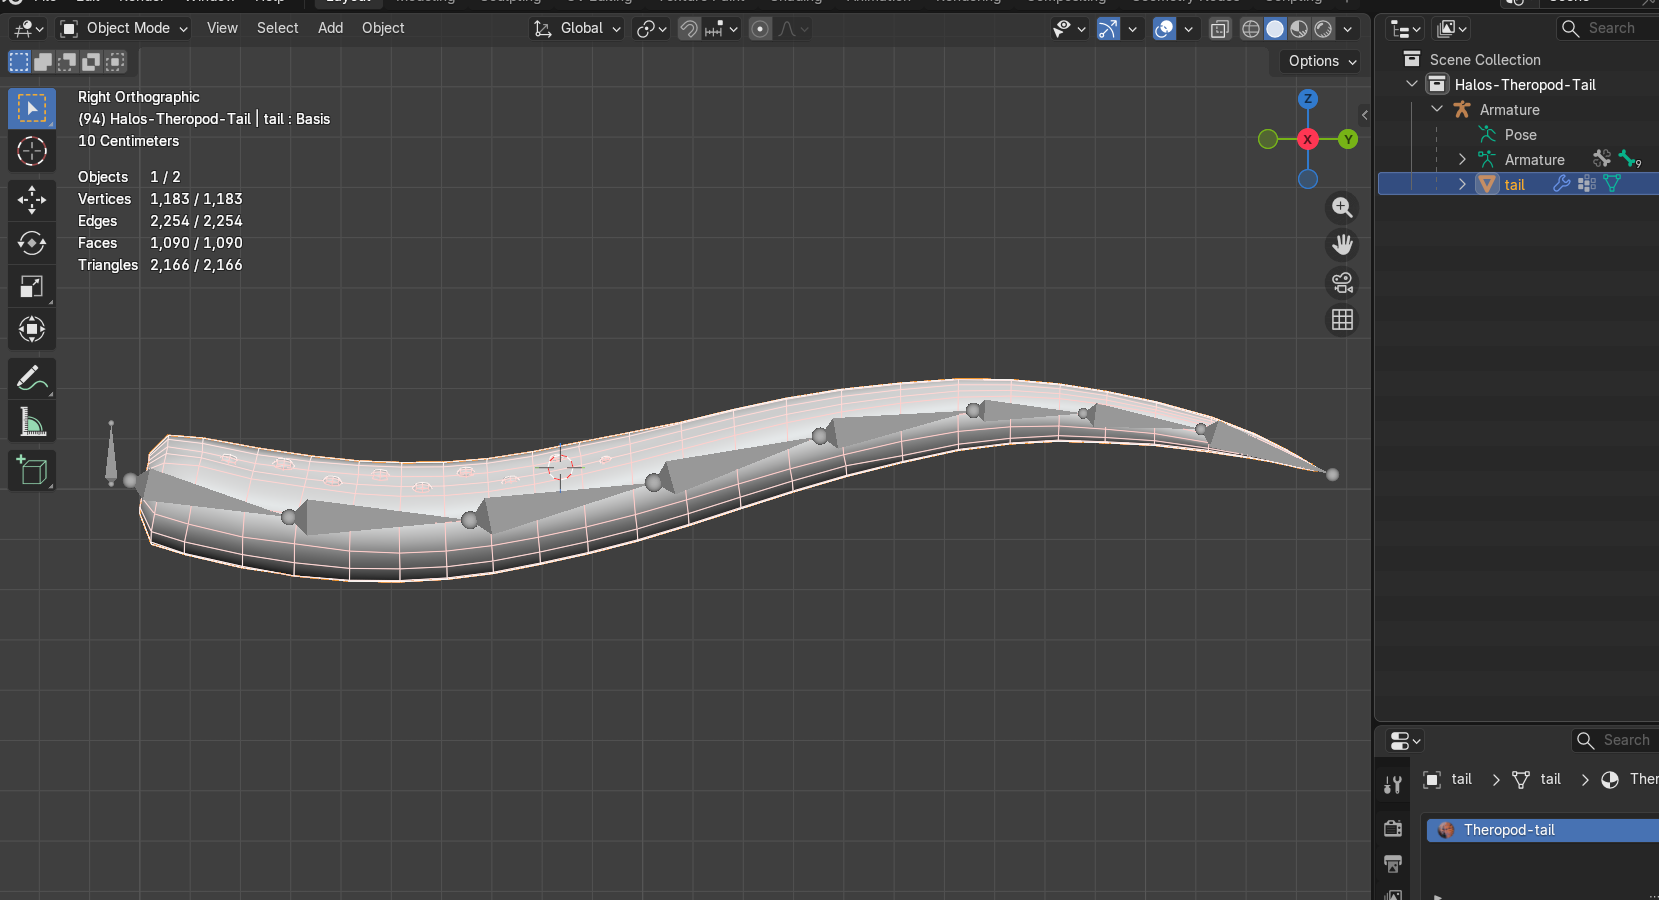Image resolution: width=1659 pixels, height=900 pixels.
Task: Open the Options dropdown
Action: (1322, 61)
